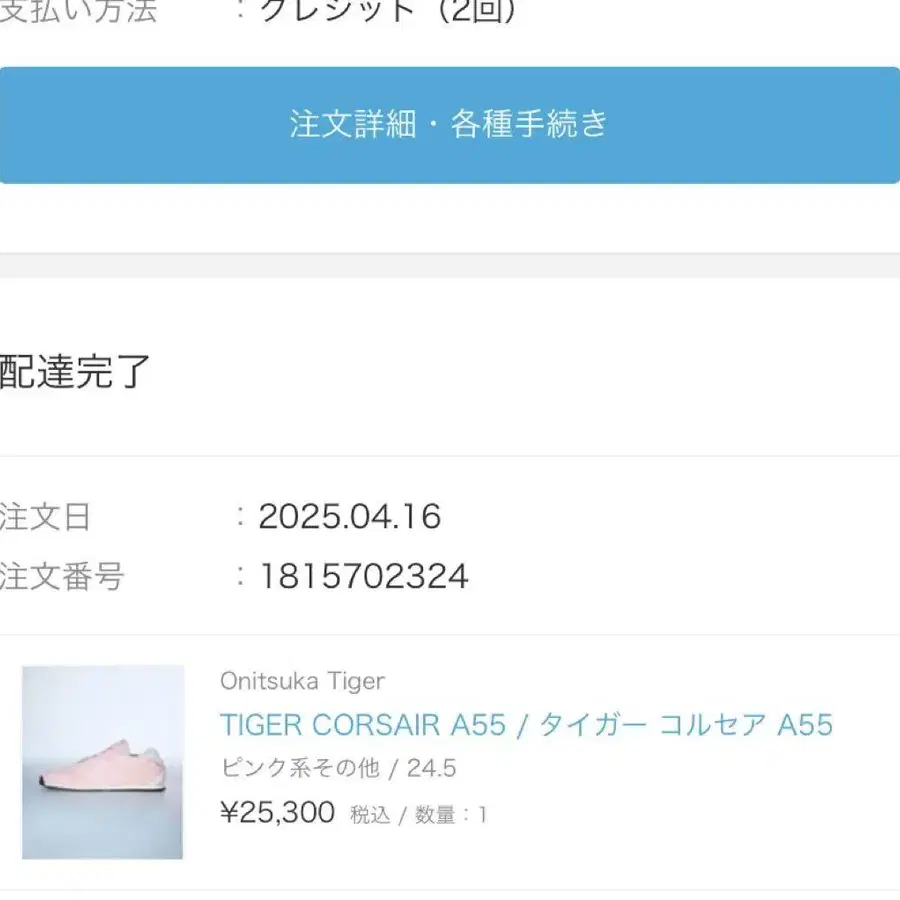Image resolution: width=900 pixels, height=900 pixels.
Task: Open 注文詳細・各種手続き order details button
Action: [x=449, y=125]
